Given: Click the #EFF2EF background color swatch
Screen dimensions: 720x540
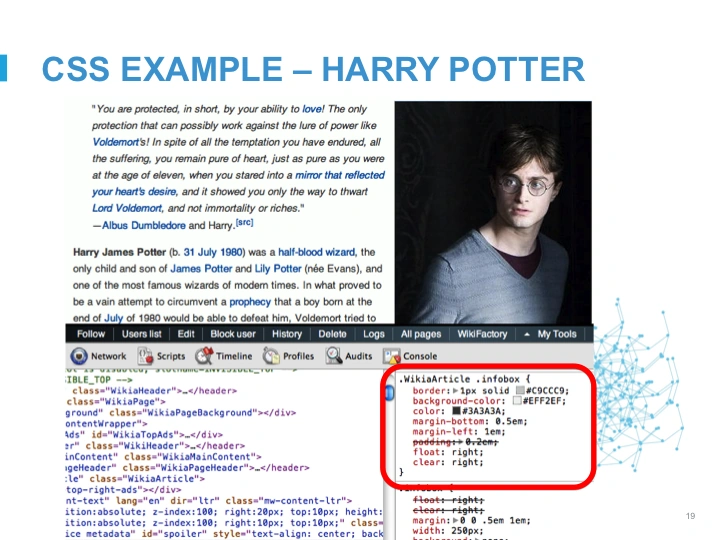Looking at the screenshot, I should tap(516, 400).
